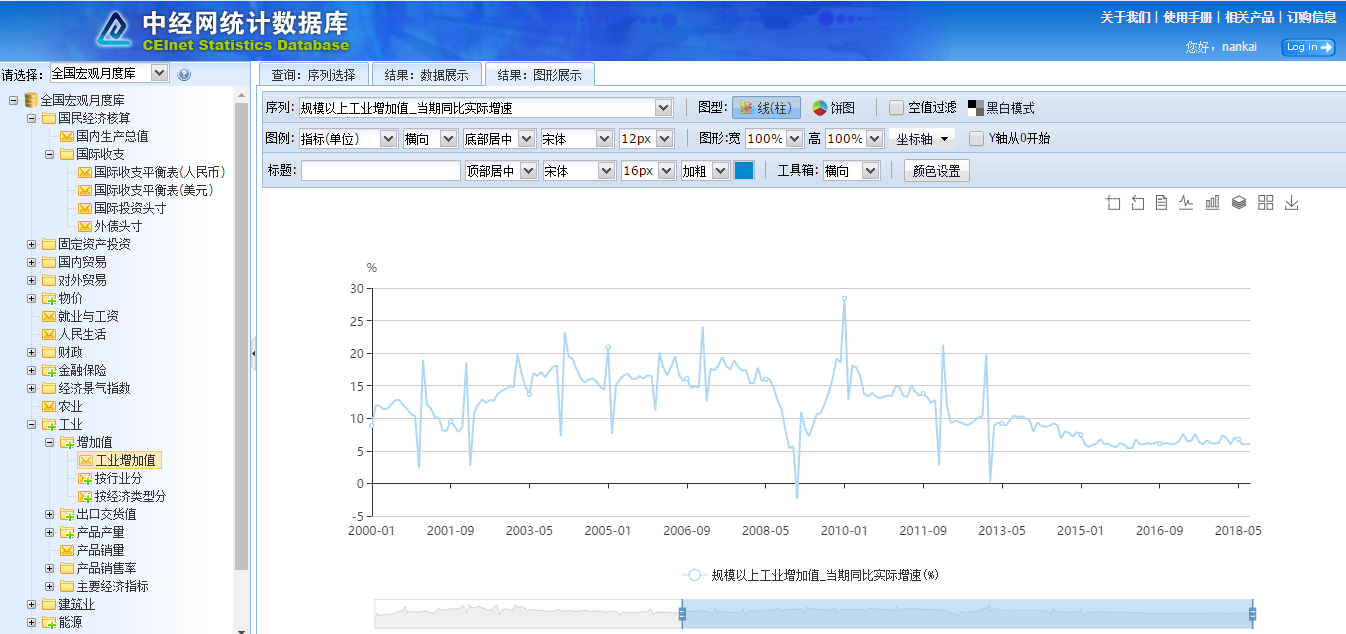This screenshot has height=634, width=1346.
Task: Select 就业与工资 in the tree
Action: (80, 316)
